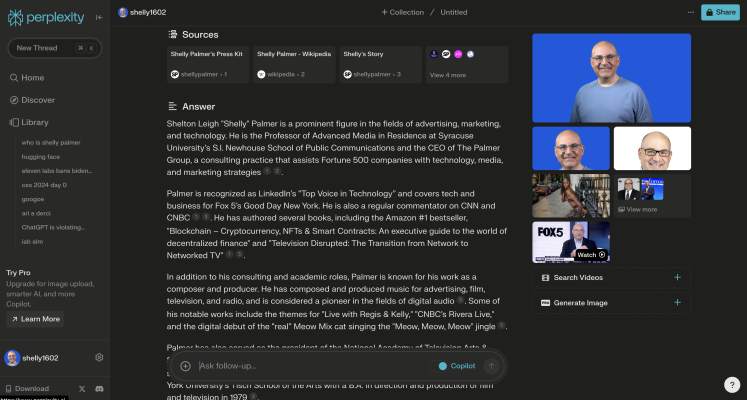747x400 pixels.
Task: Click the Learn More button
Action: 35,319
